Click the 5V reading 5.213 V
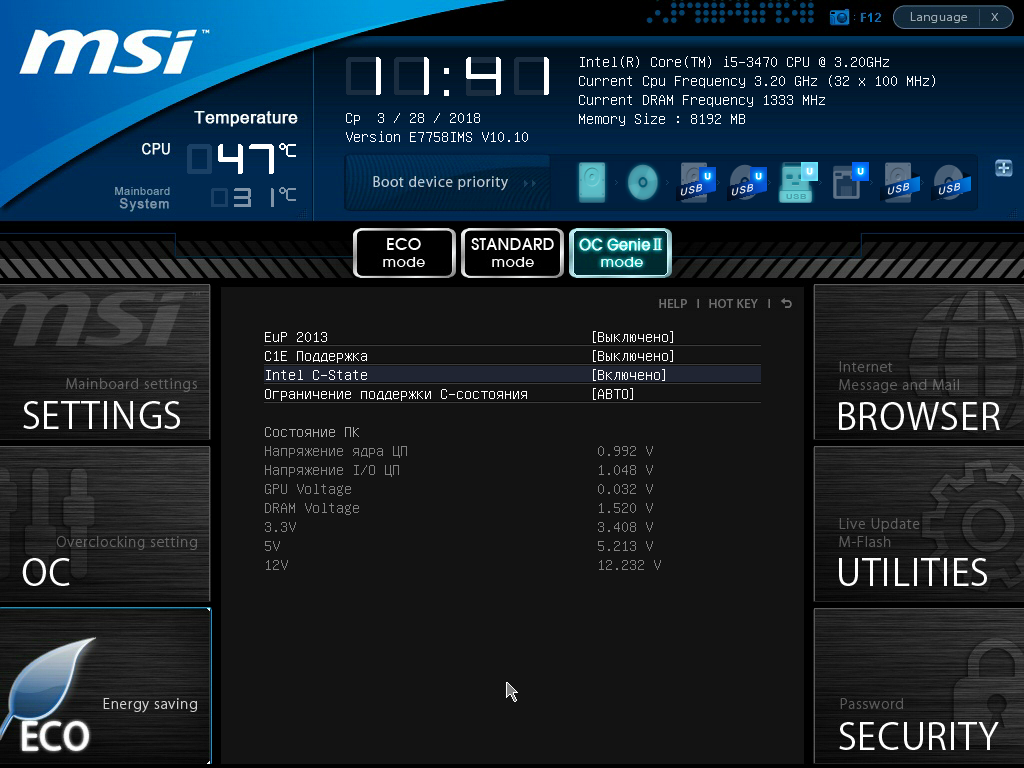This screenshot has width=1024, height=768. point(625,546)
